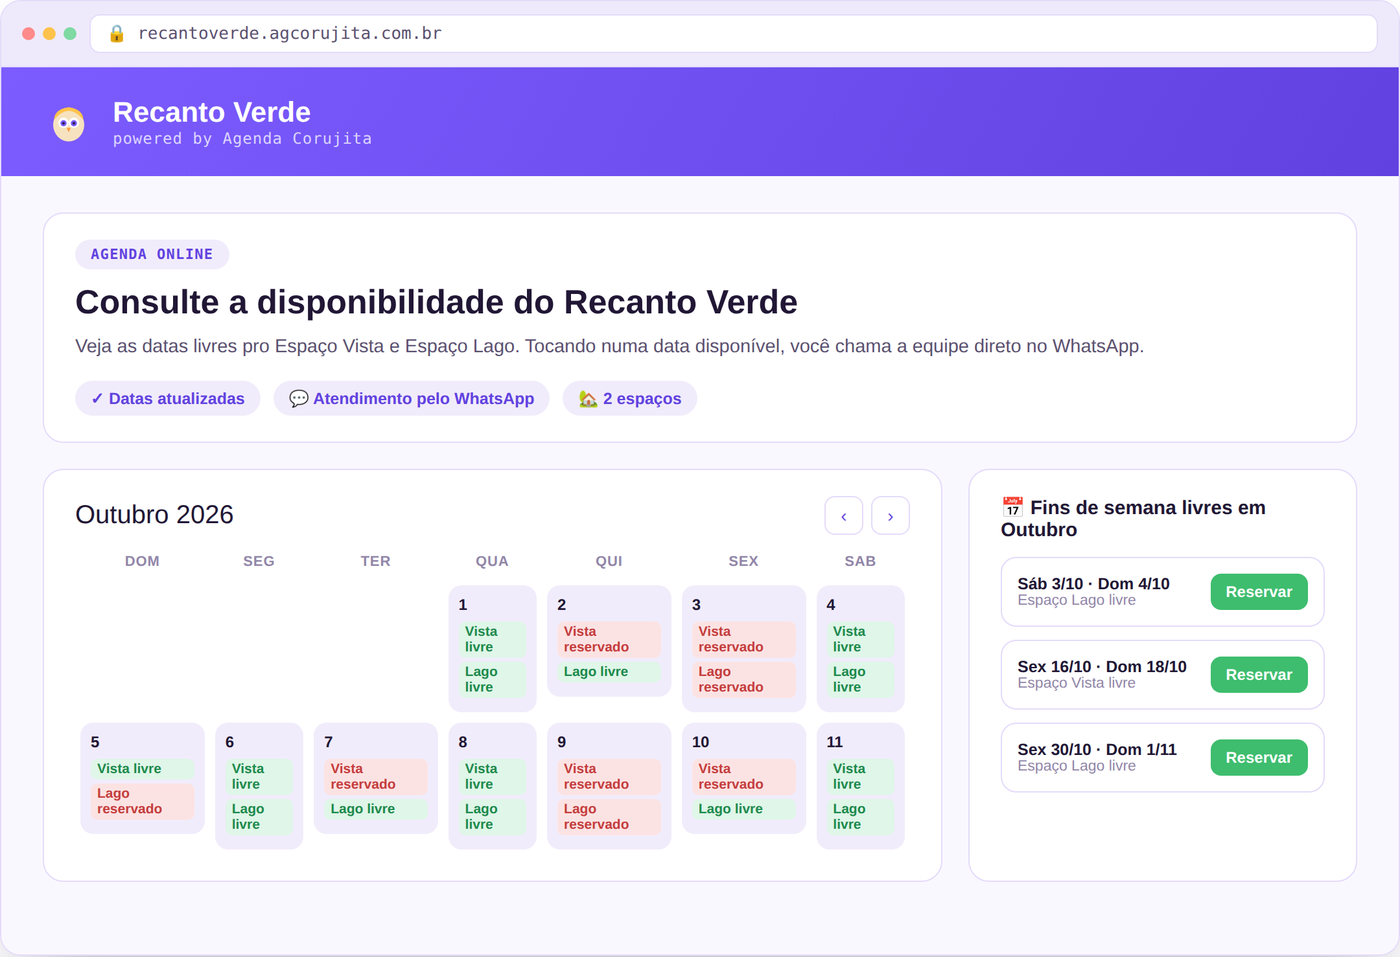Go to the previous month
Screen dimensions: 1400x957
pyautogui.click(x=844, y=516)
